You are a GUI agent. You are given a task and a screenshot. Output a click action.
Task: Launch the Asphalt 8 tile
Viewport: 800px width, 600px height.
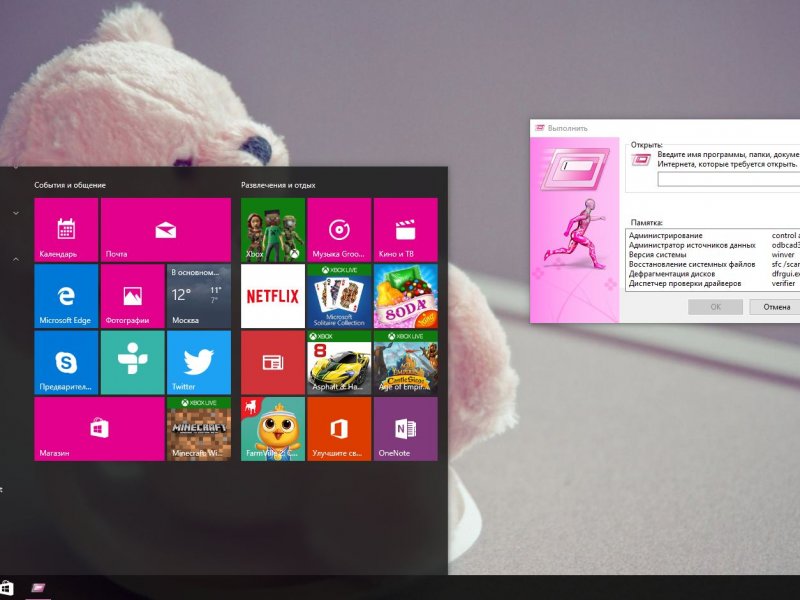[x=339, y=362]
